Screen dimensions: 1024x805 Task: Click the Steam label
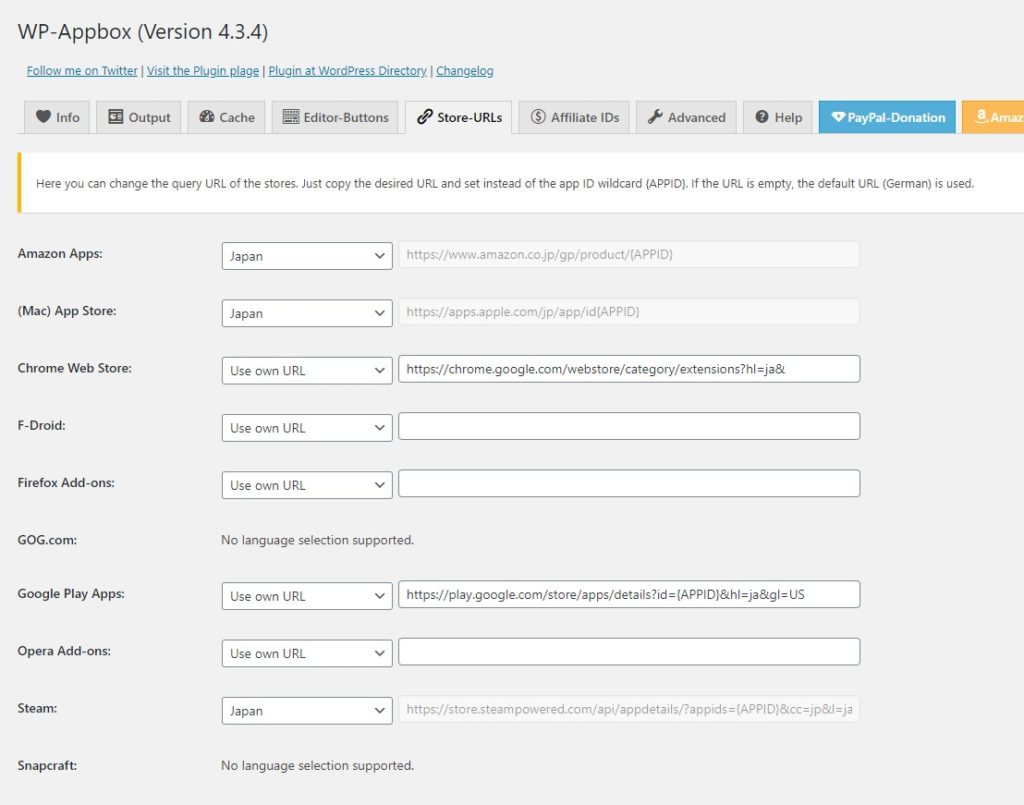point(37,708)
